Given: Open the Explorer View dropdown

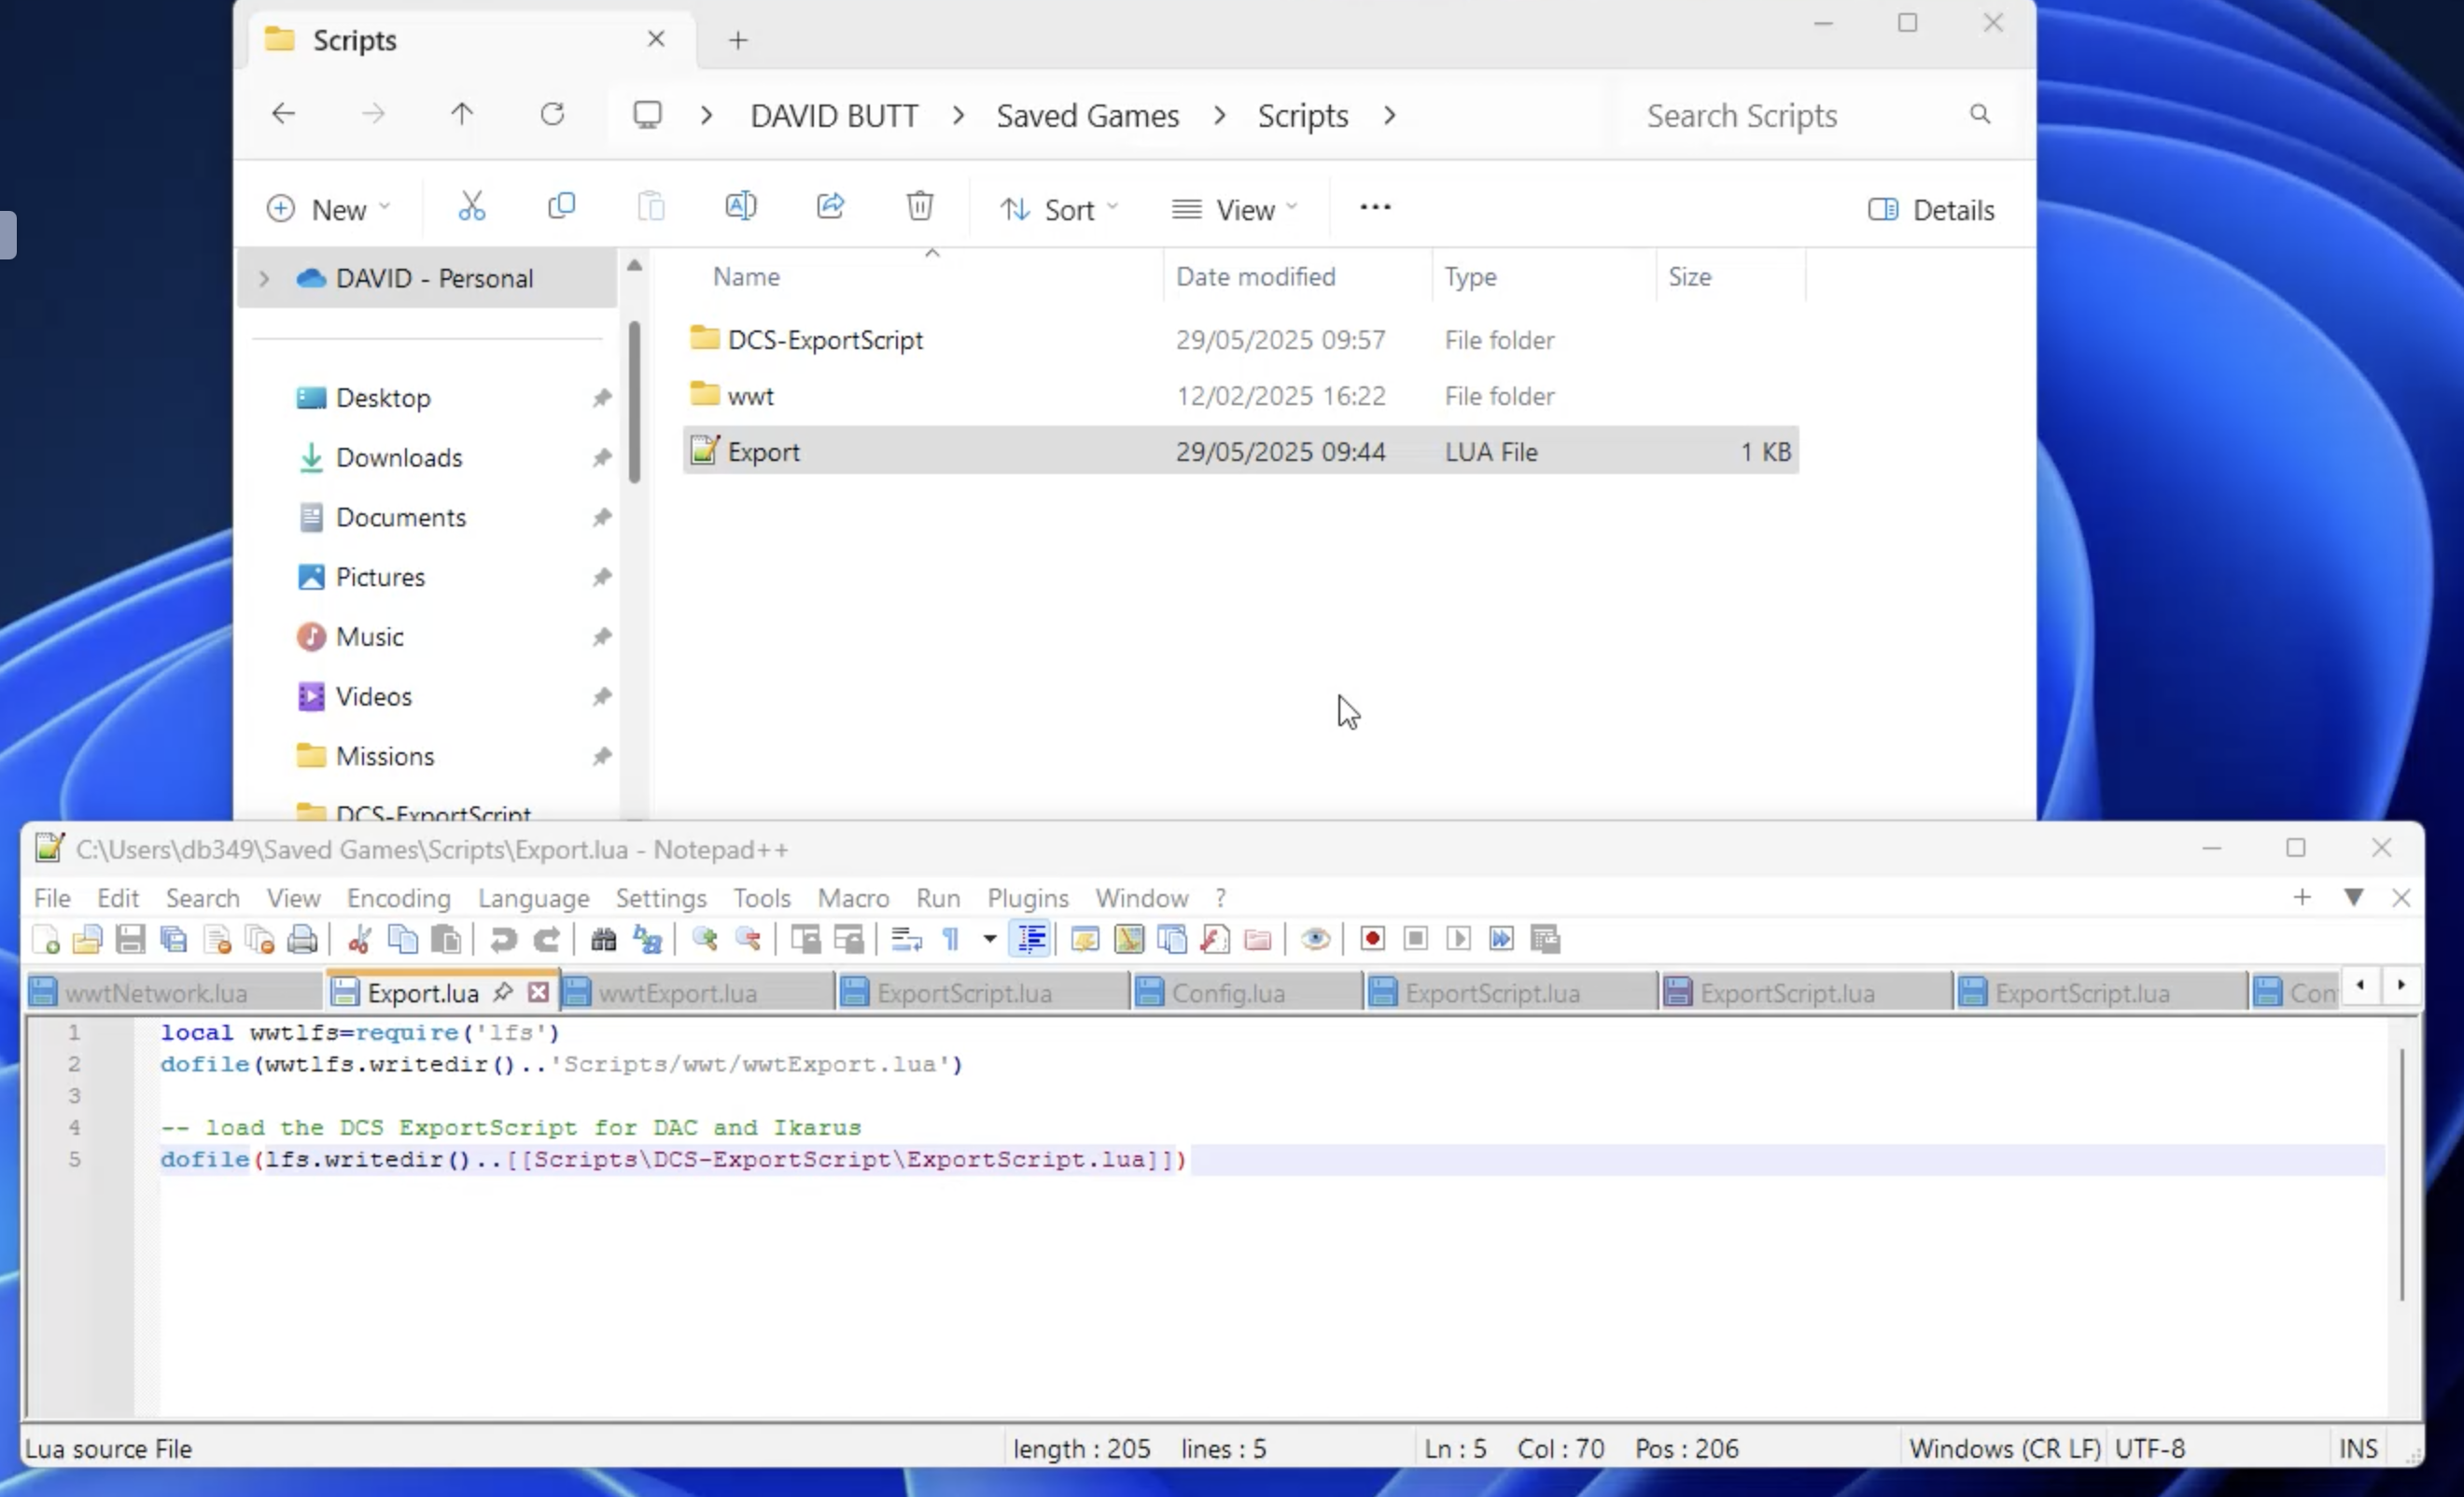Looking at the screenshot, I should coord(1236,210).
